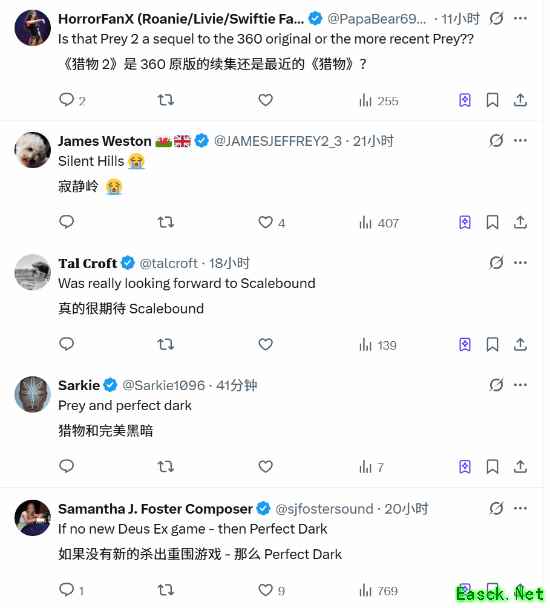Open three-dot menu on Sarkie's tweet
550x608 pixels.
[x=520, y=385]
